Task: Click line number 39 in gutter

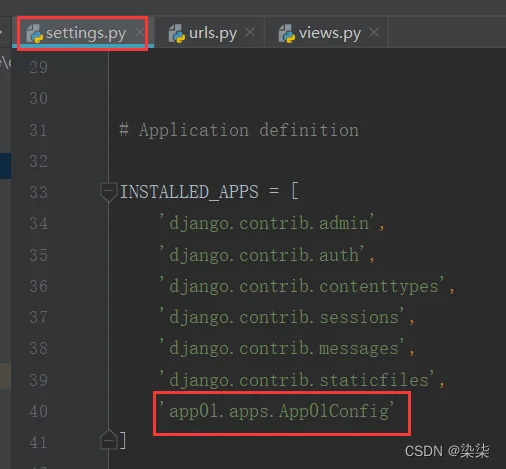Action: 38,380
